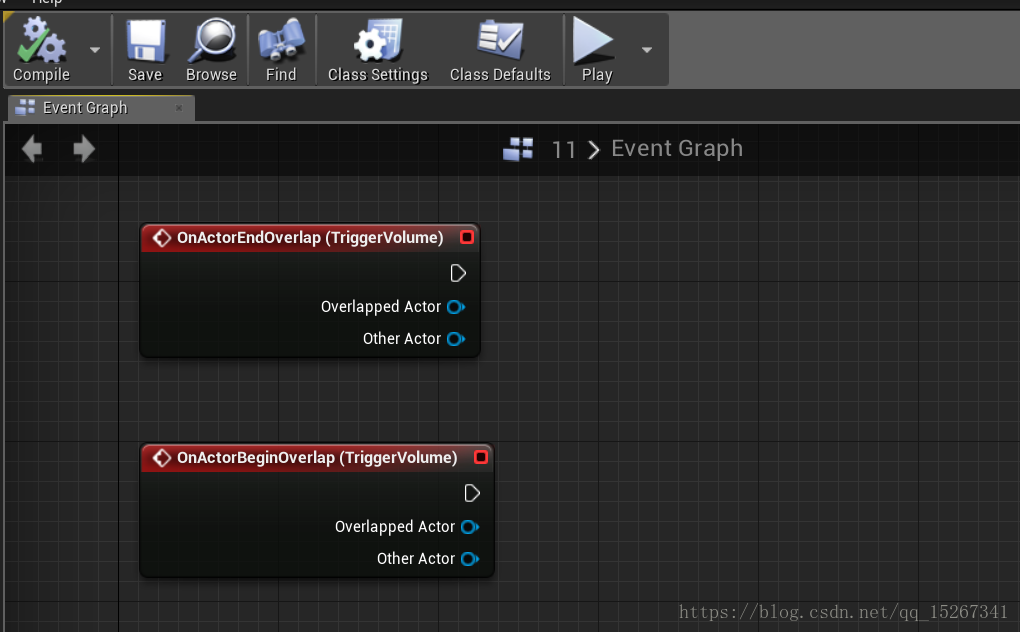The height and width of the screenshot is (632, 1020).
Task: Select the OnActorBeginOverlap (TriggerVolume) node title
Action: 317,458
